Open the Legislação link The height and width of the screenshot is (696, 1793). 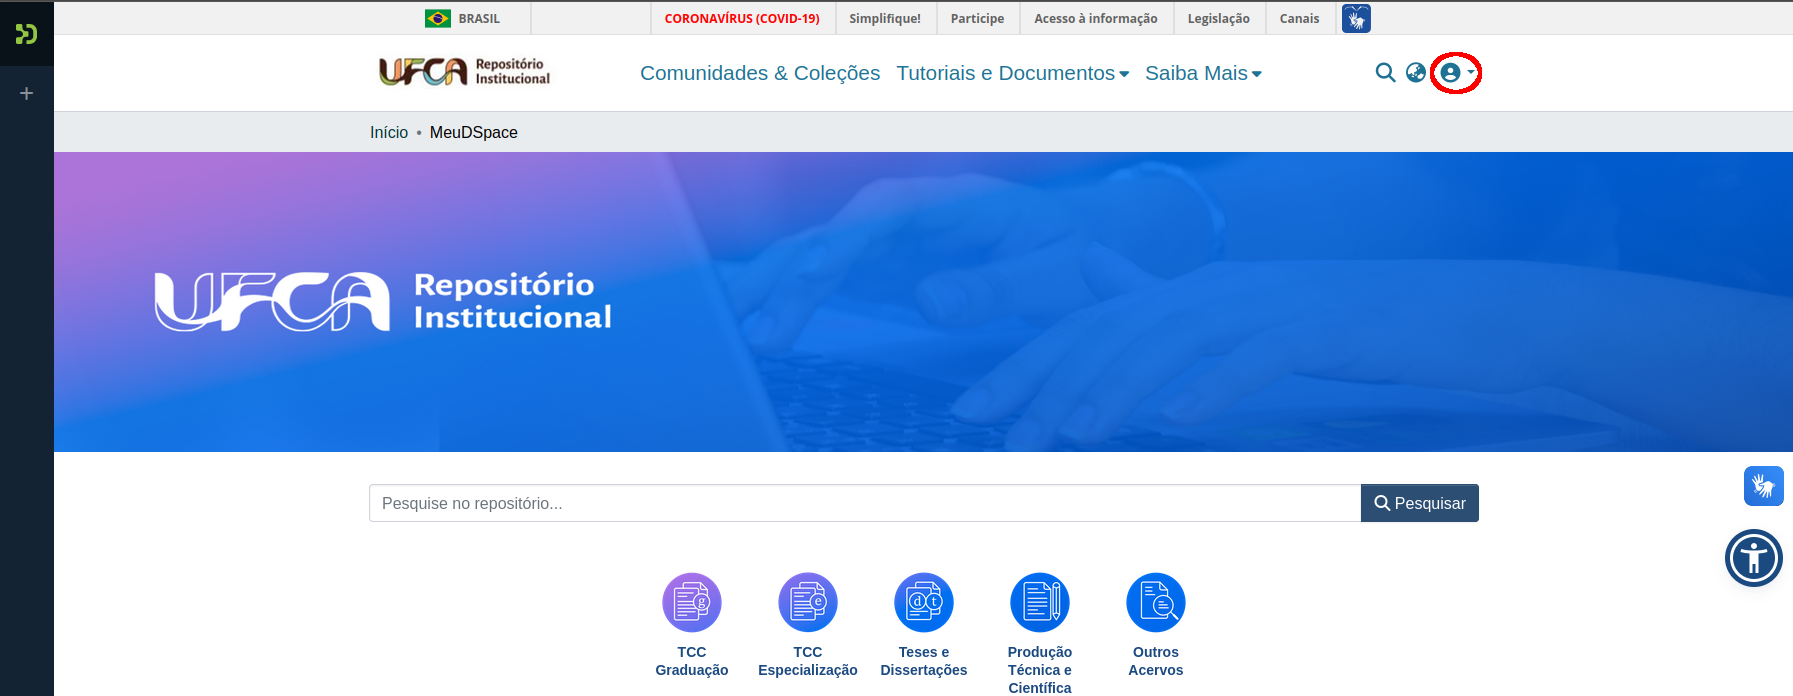coord(1219,18)
